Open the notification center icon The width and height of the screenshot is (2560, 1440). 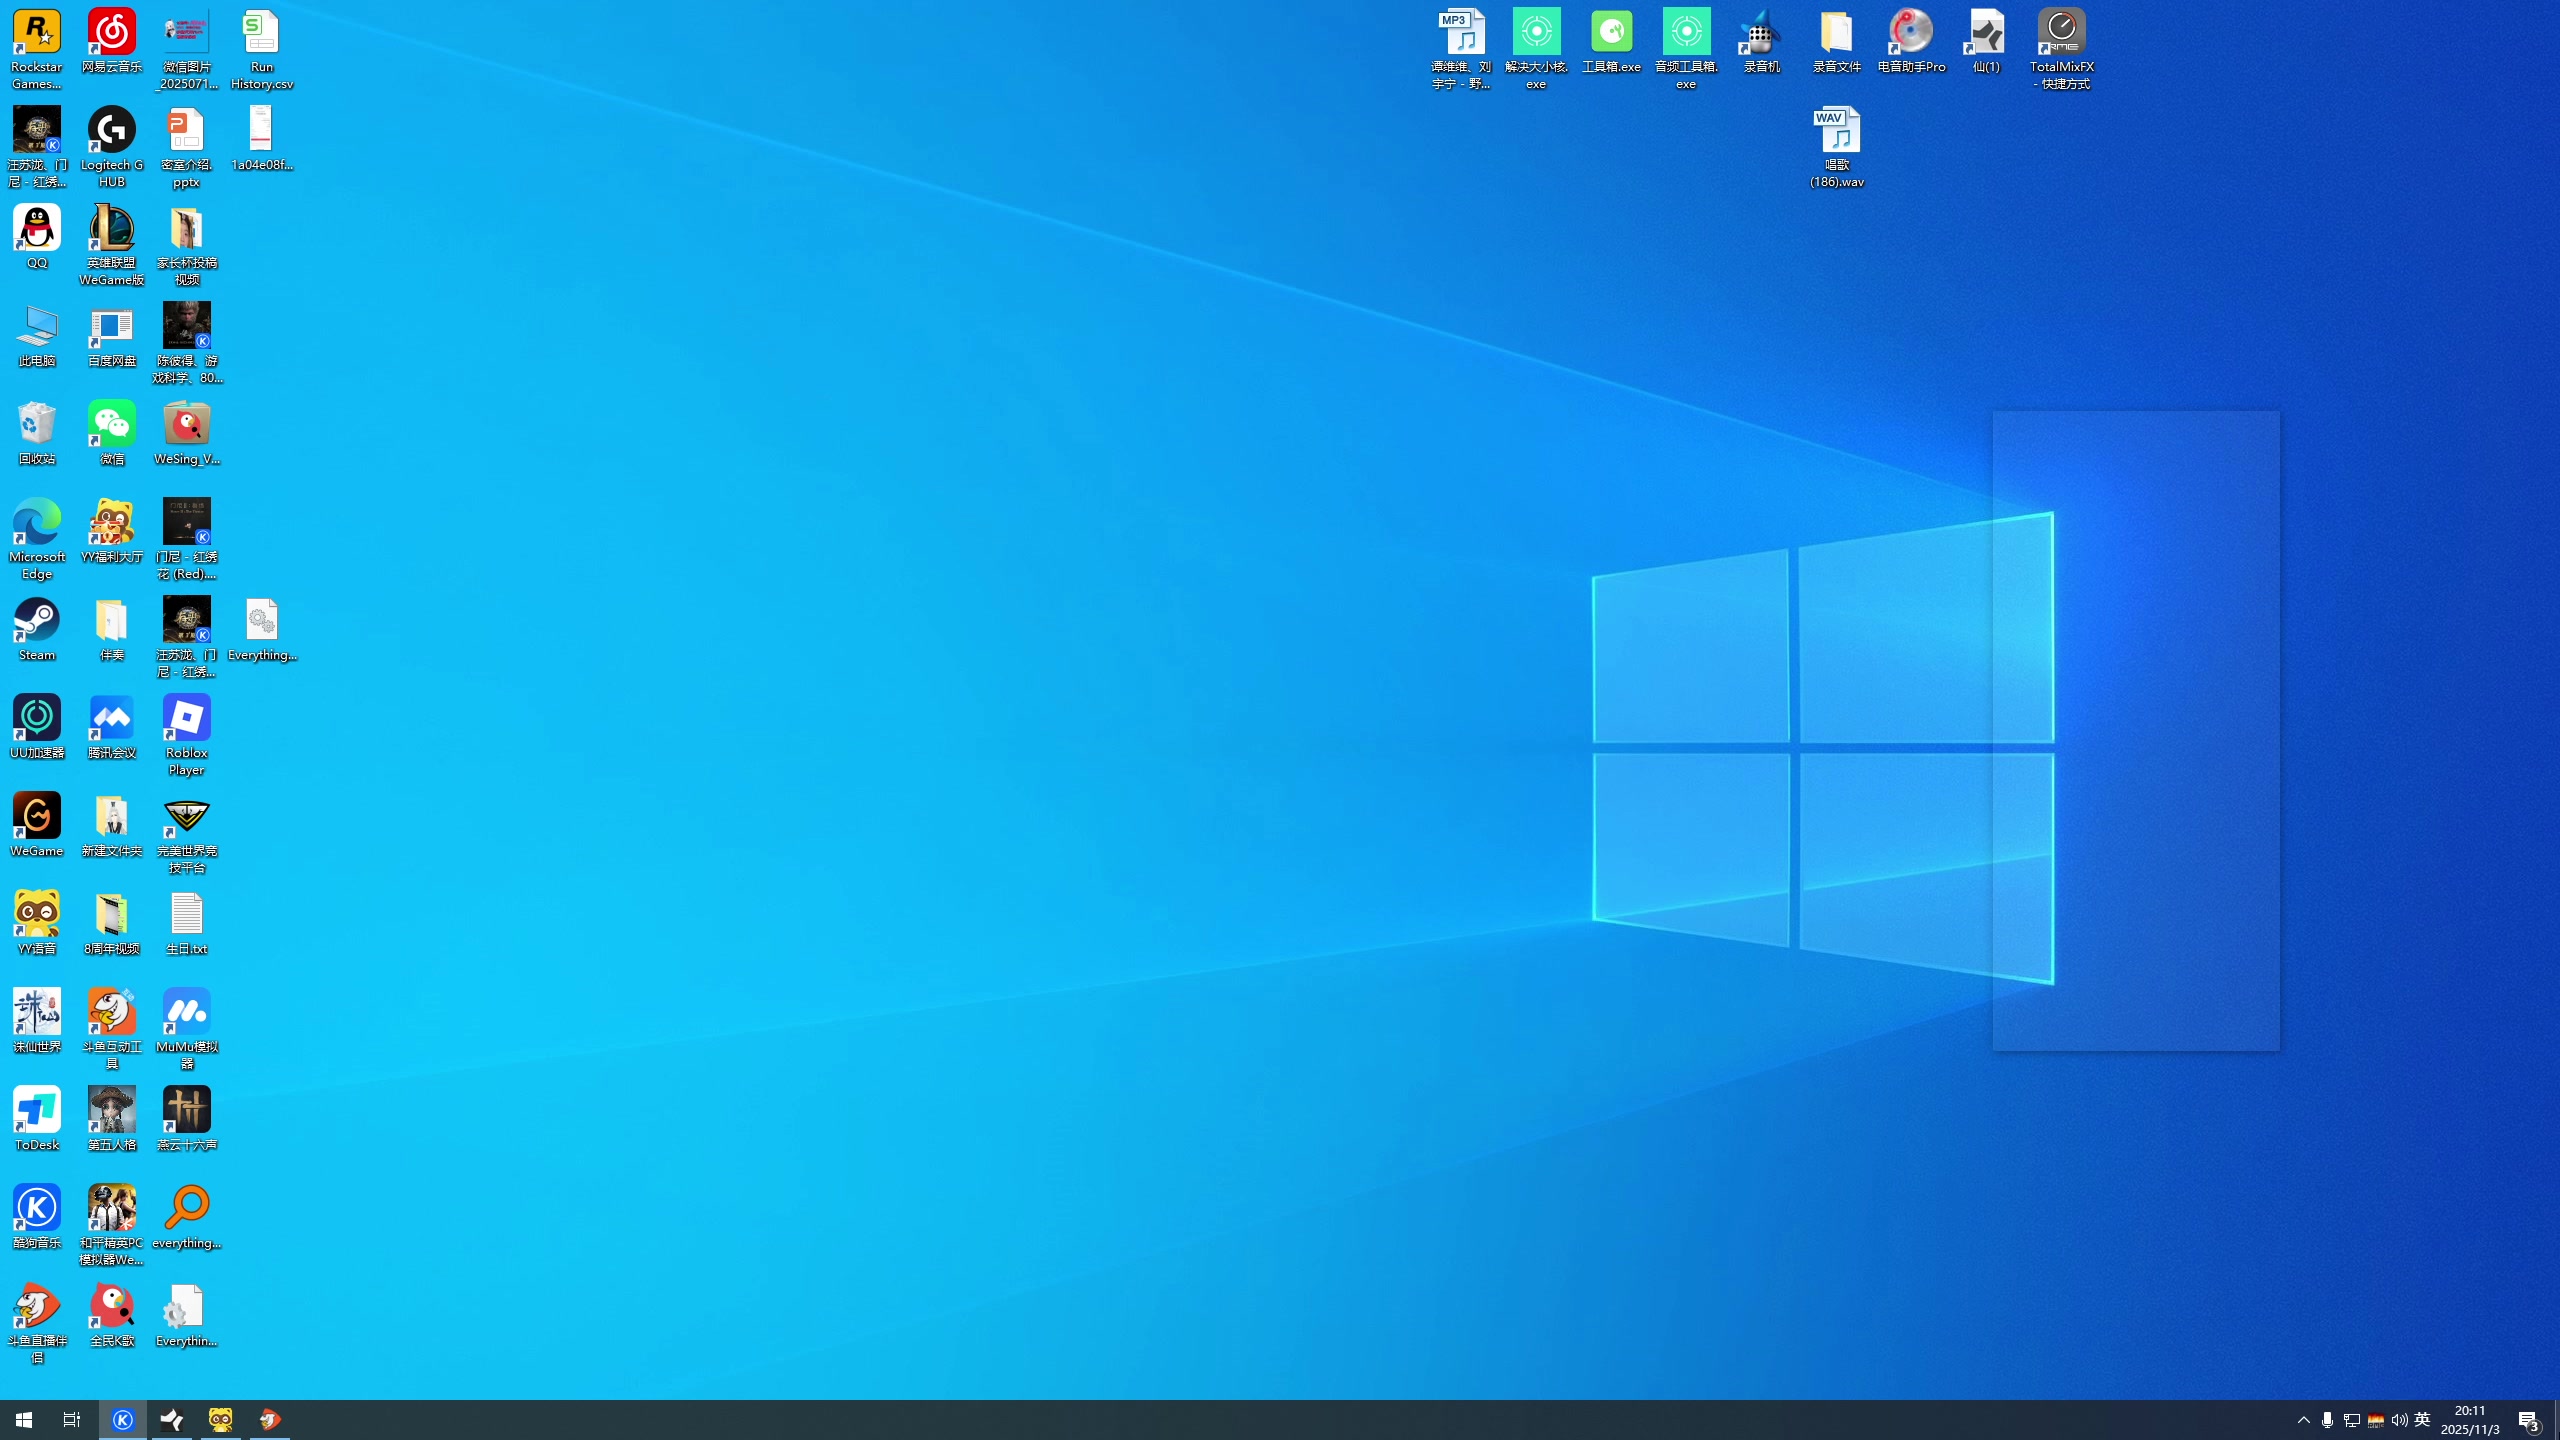(2528, 1420)
